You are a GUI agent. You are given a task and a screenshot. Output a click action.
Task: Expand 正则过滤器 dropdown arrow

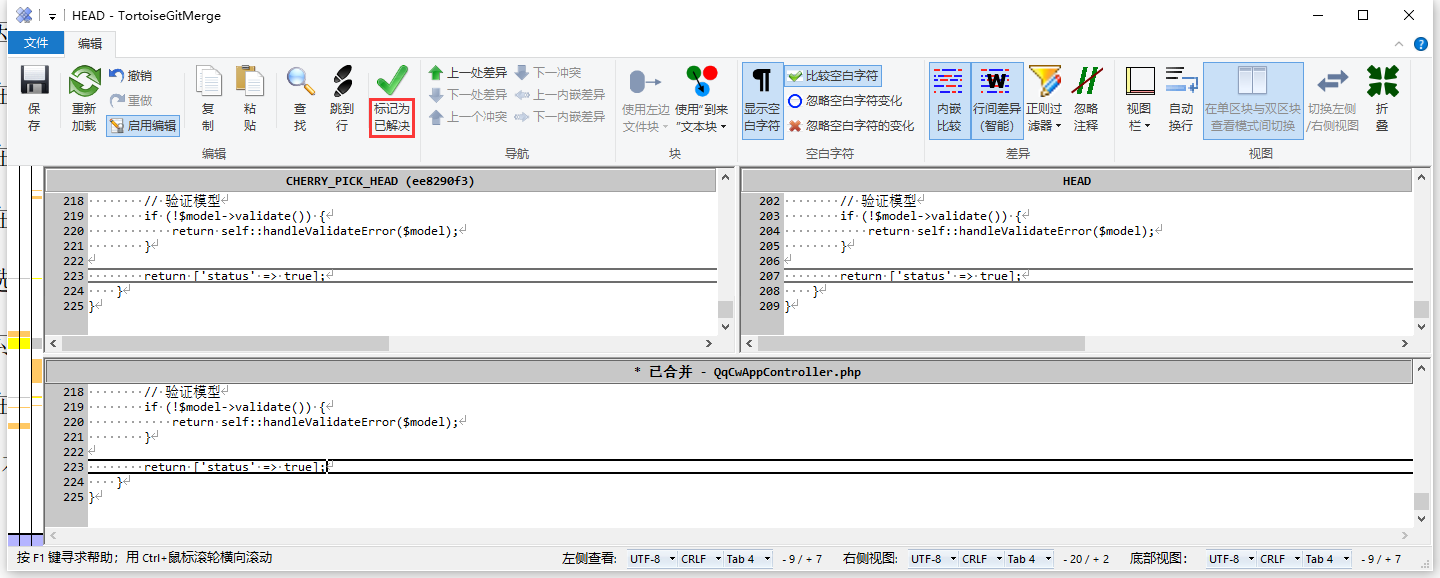coord(1058,127)
